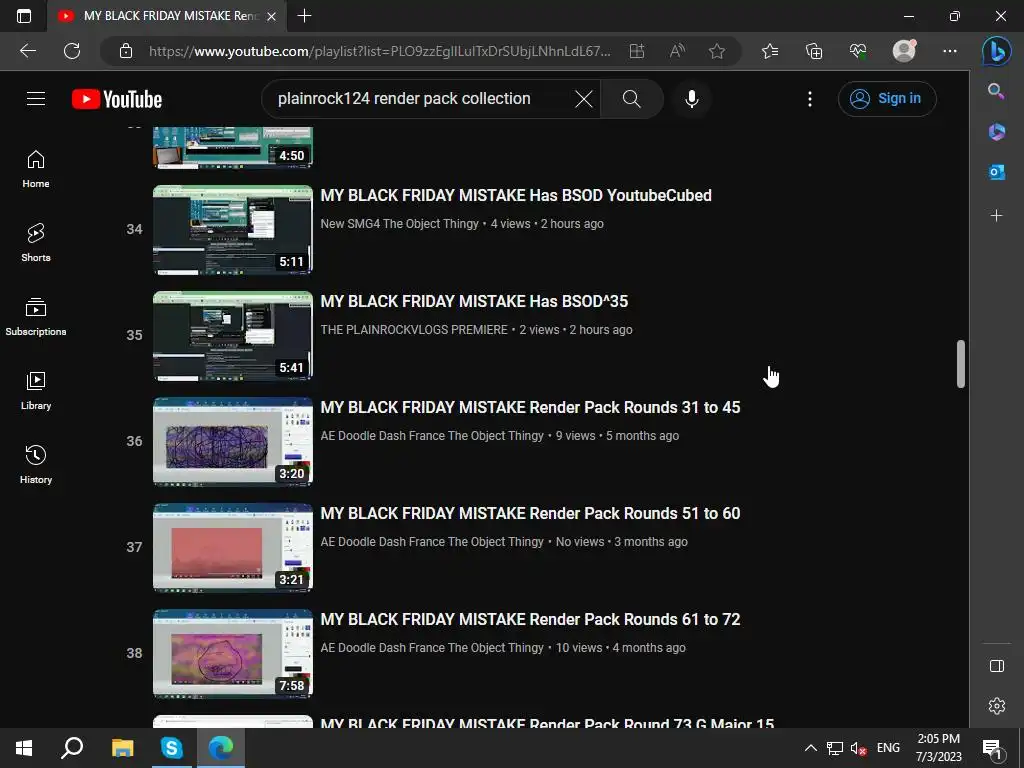This screenshot has width=1024, height=768.
Task: Open Subscriptions in sidebar
Action: point(36,316)
